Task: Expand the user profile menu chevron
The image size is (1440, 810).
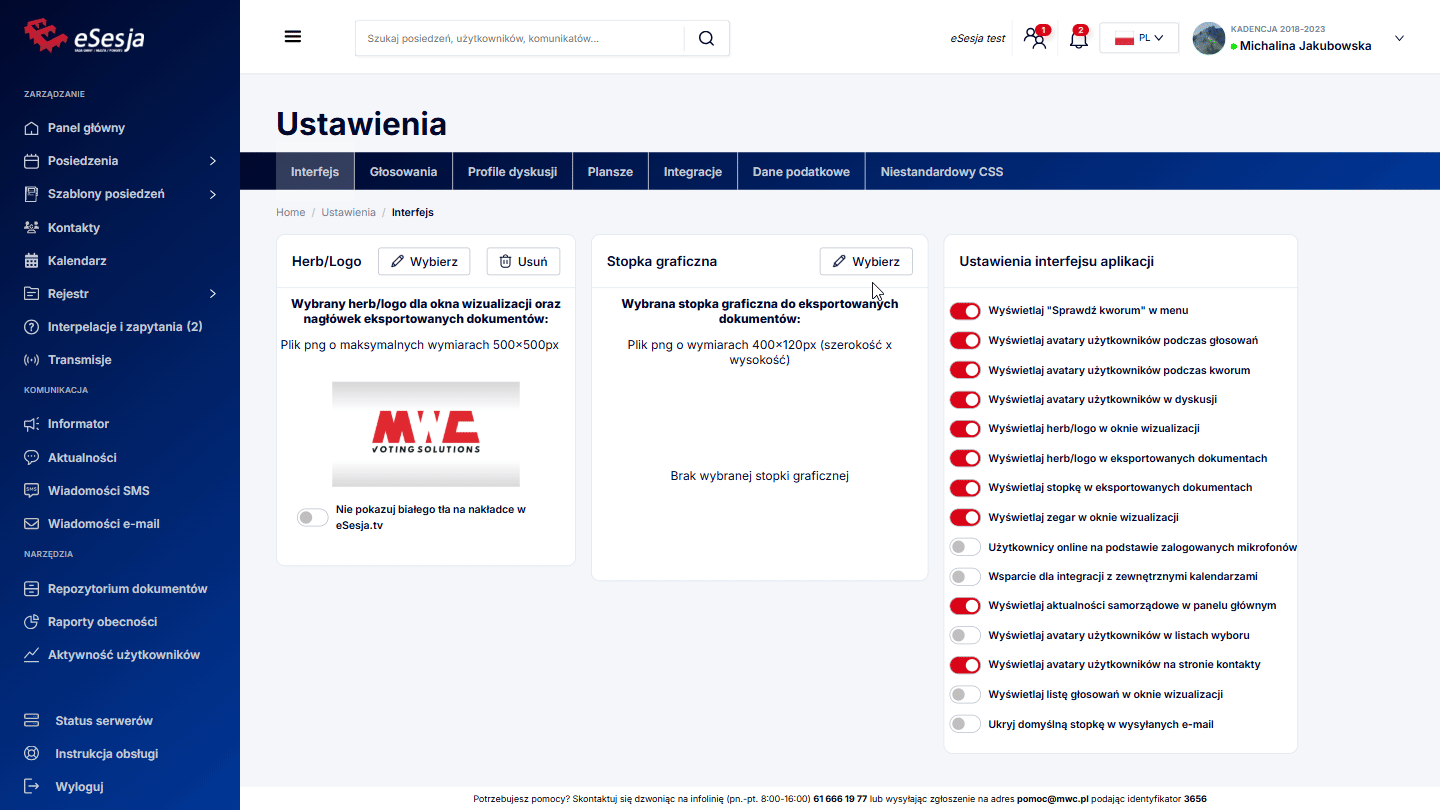Action: [x=1399, y=38]
